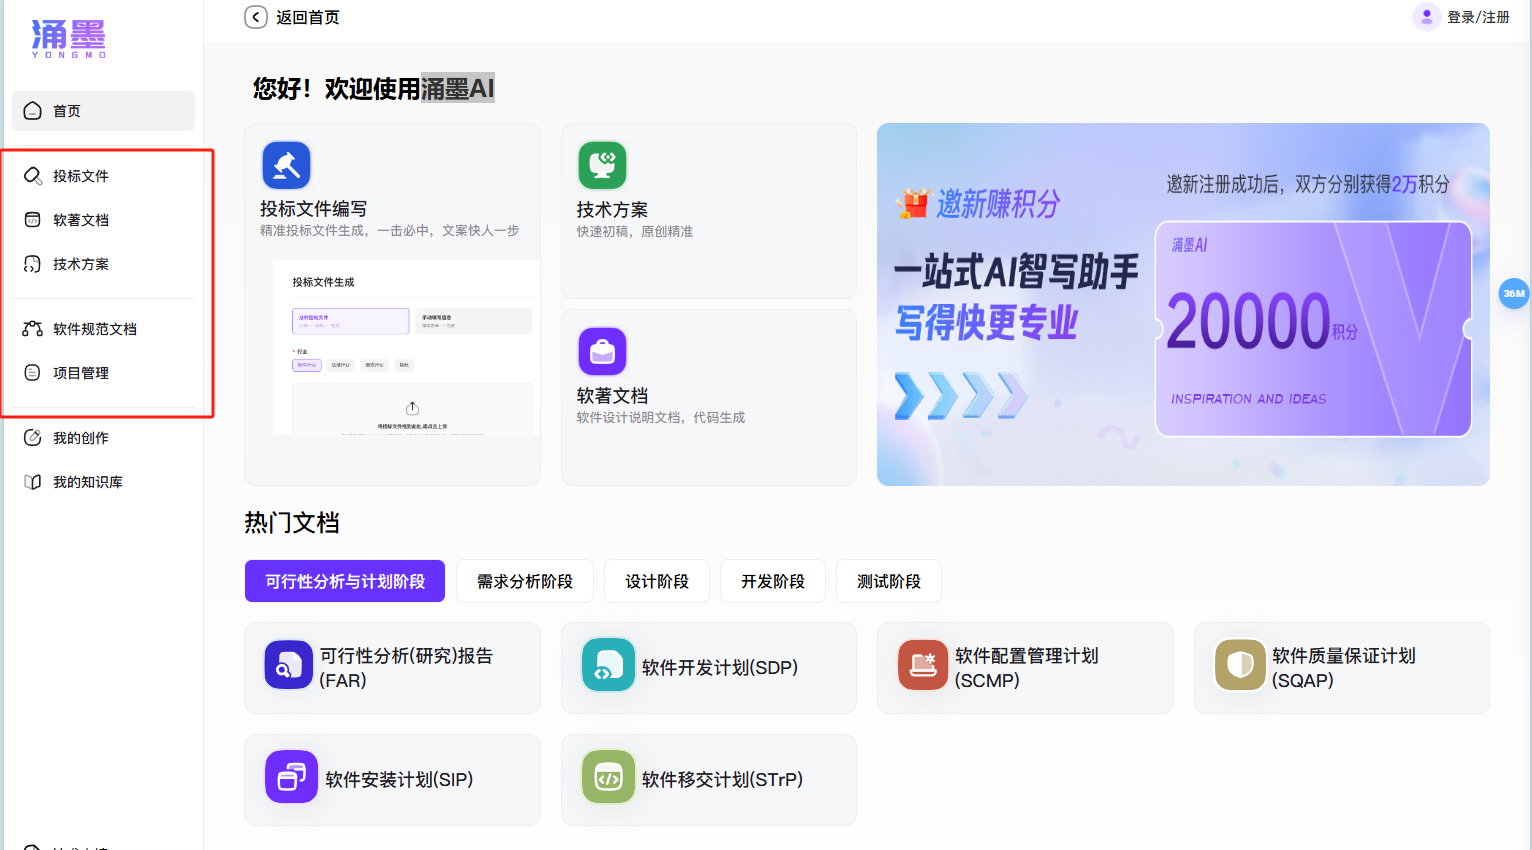The height and width of the screenshot is (850, 1532).
Task: Click the blue 36M floating badge
Action: click(x=1514, y=293)
